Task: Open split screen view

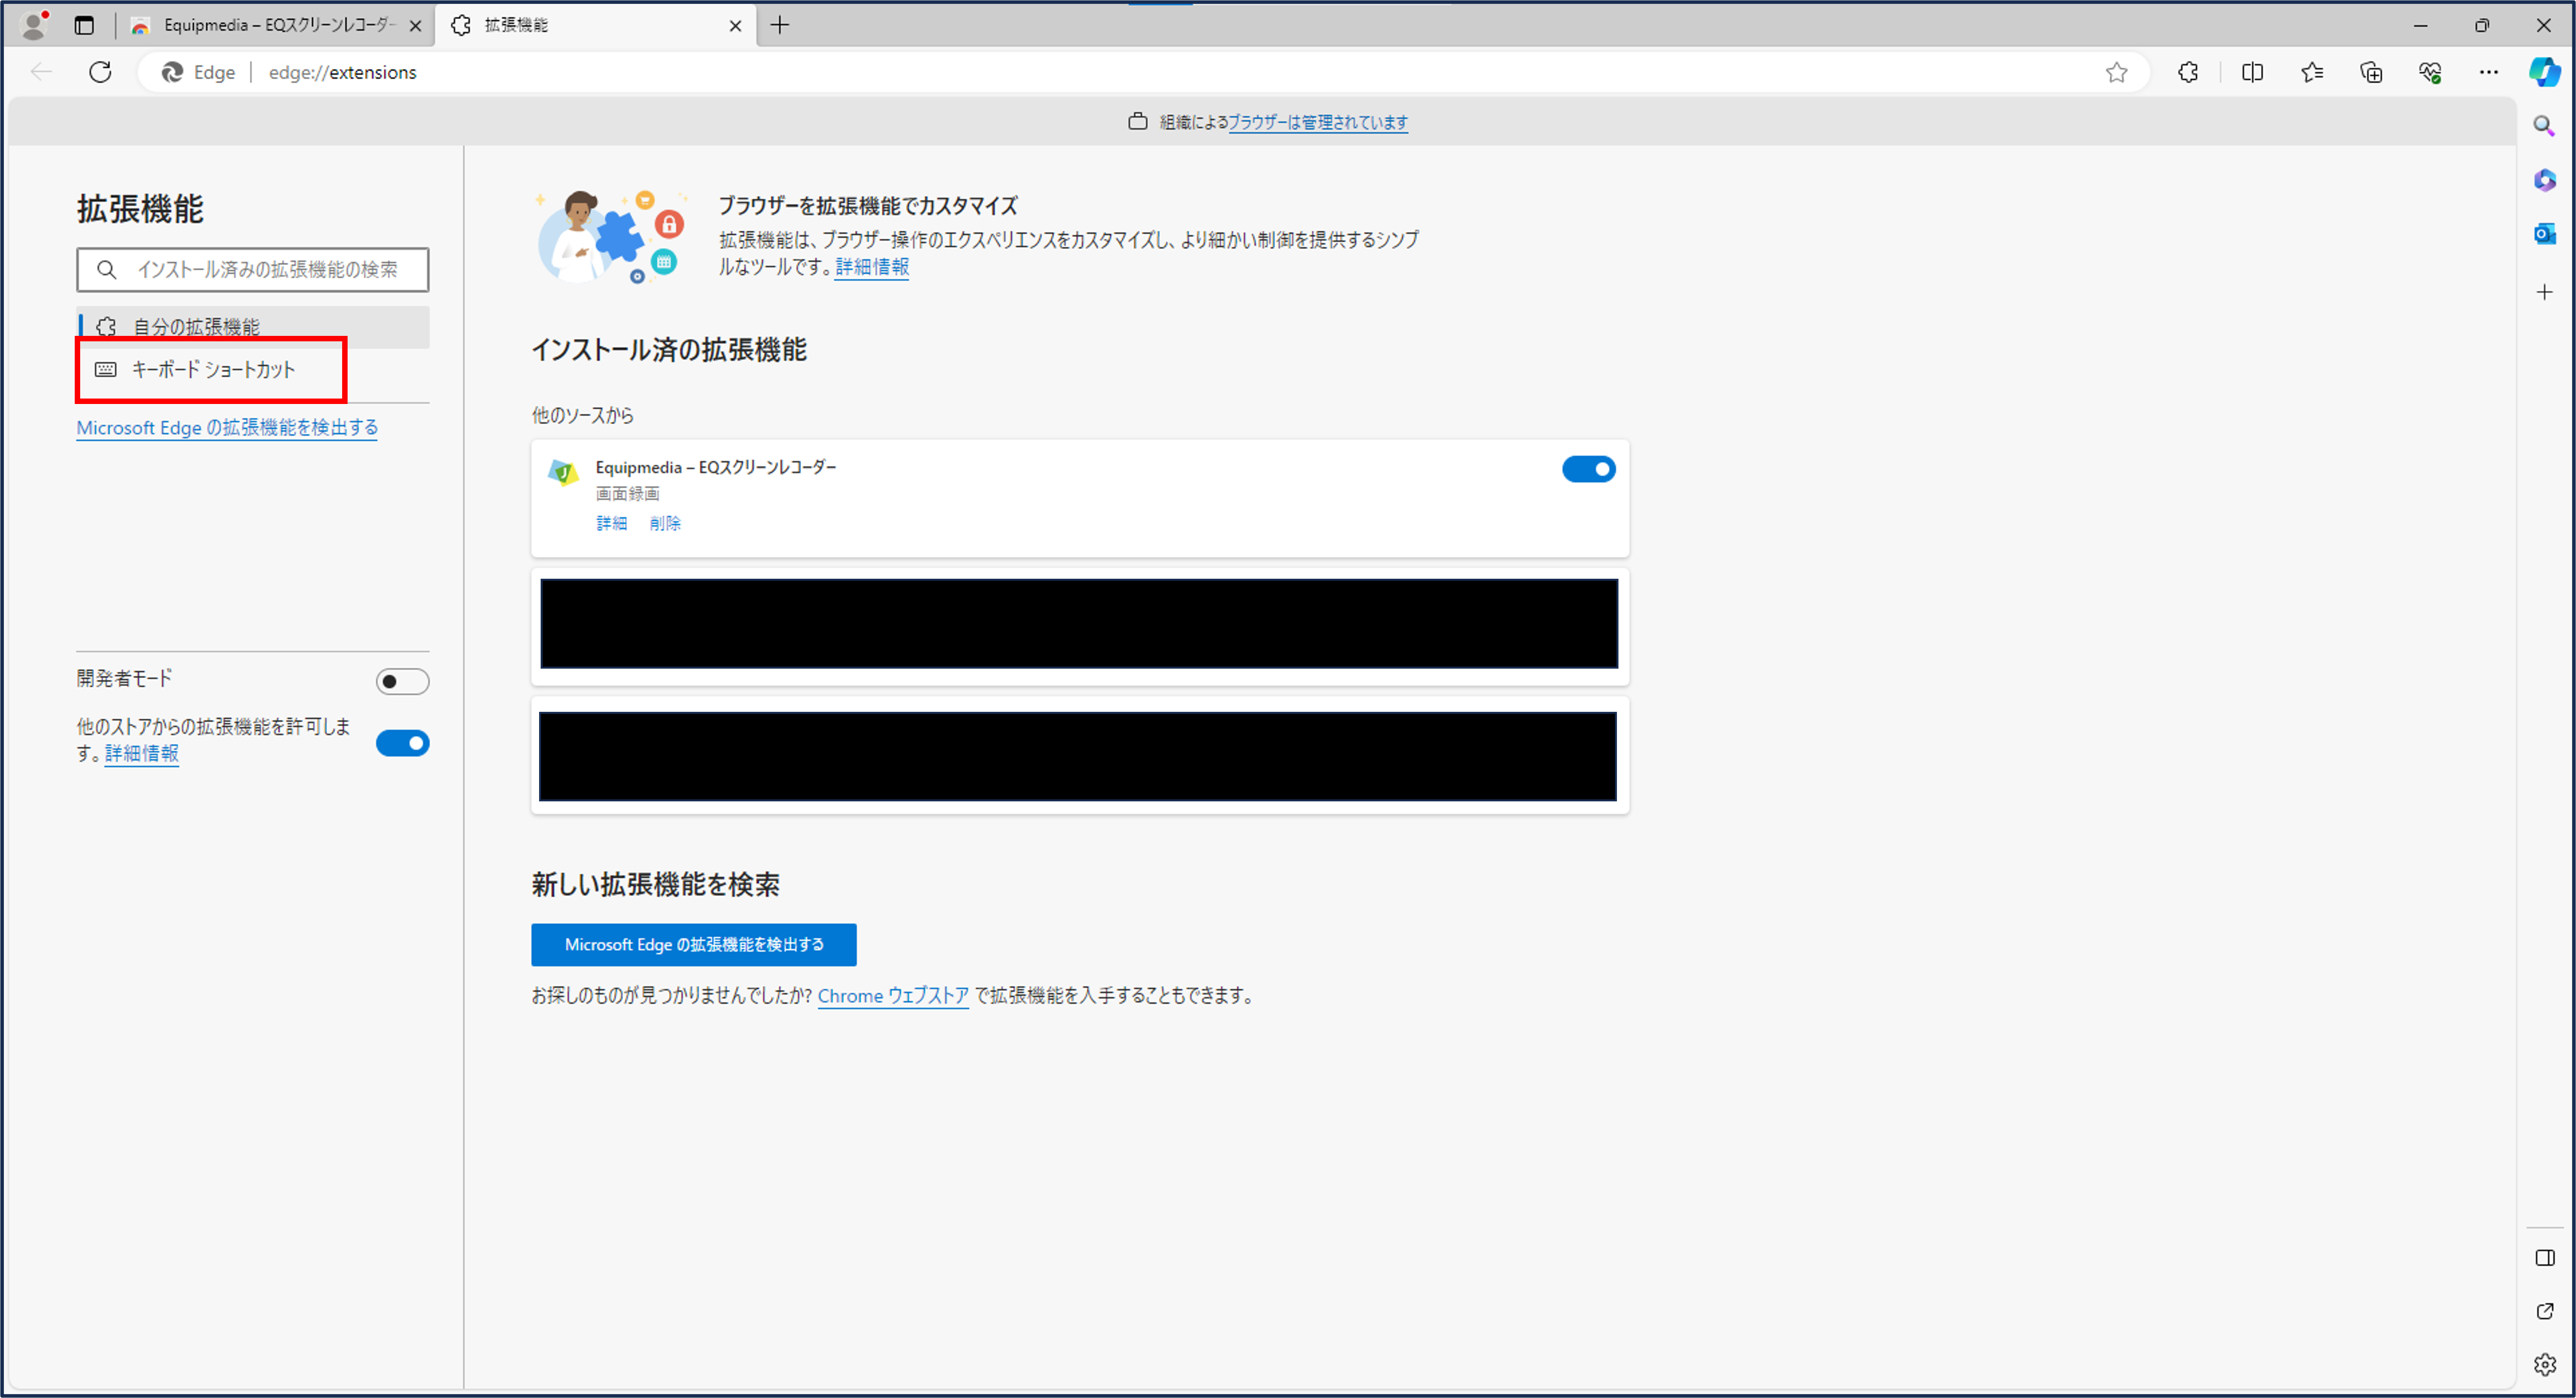Action: [2252, 72]
